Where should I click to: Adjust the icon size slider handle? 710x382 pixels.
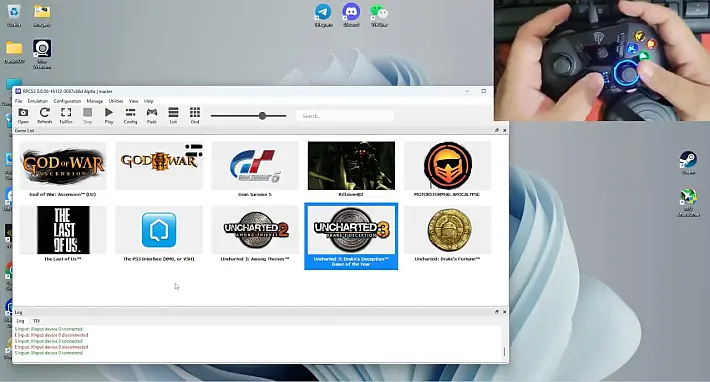tap(262, 116)
